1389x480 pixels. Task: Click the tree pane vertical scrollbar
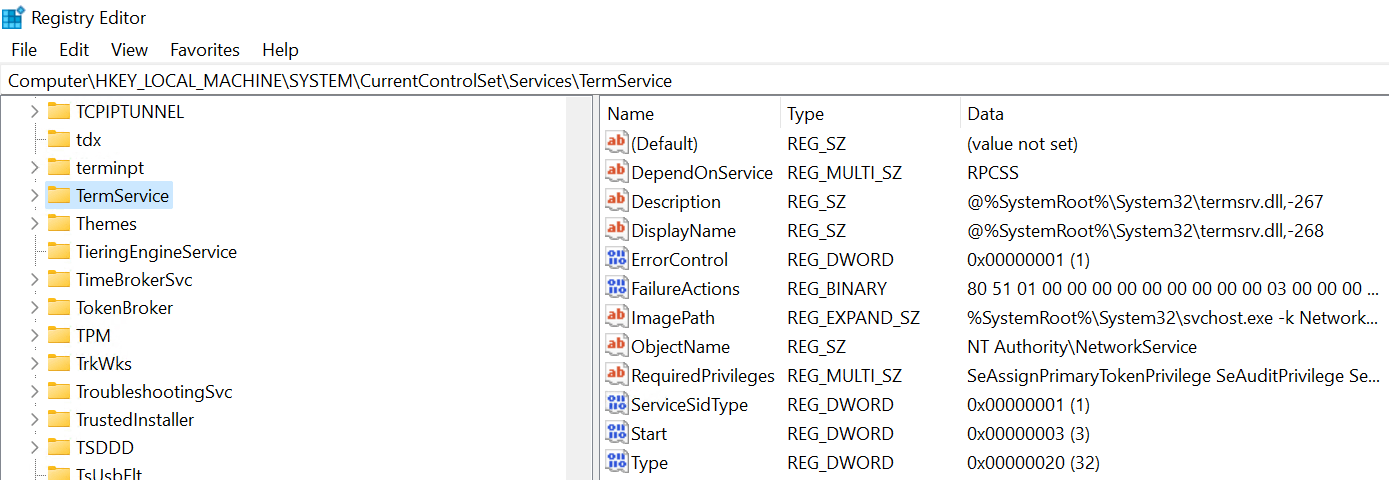click(x=580, y=288)
